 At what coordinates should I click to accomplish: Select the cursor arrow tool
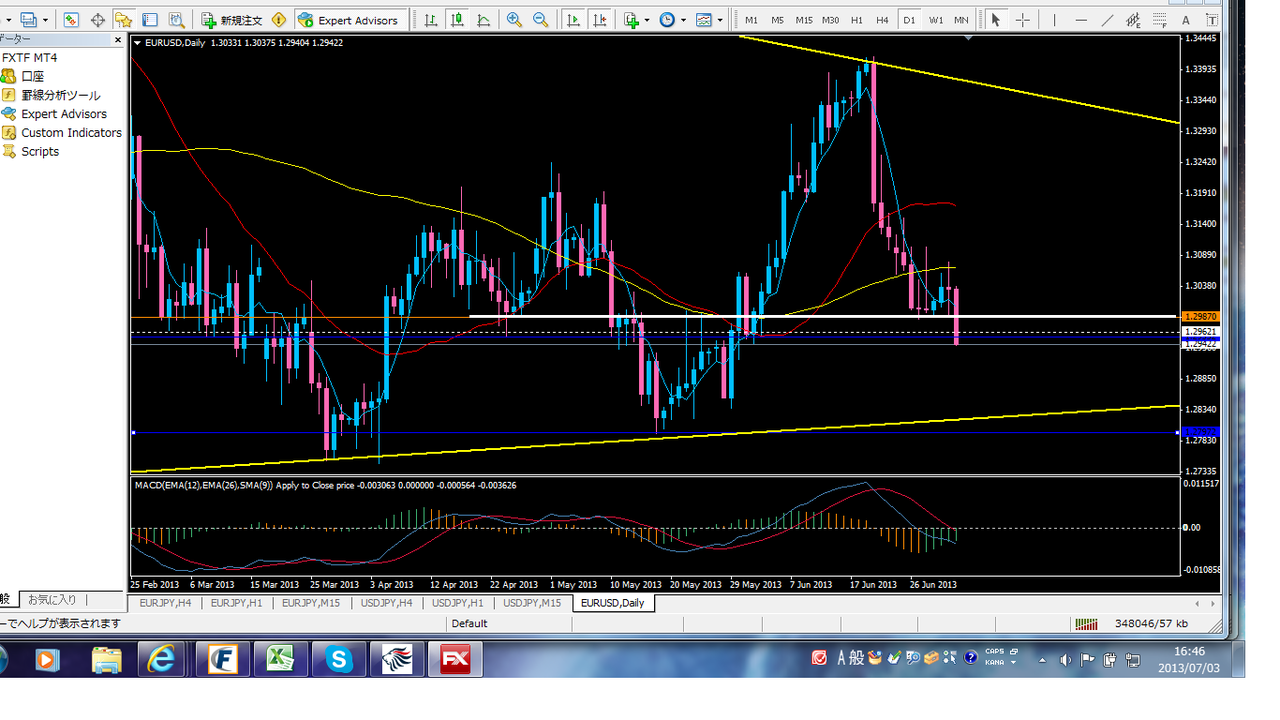pyautogui.click(x=996, y=20)
